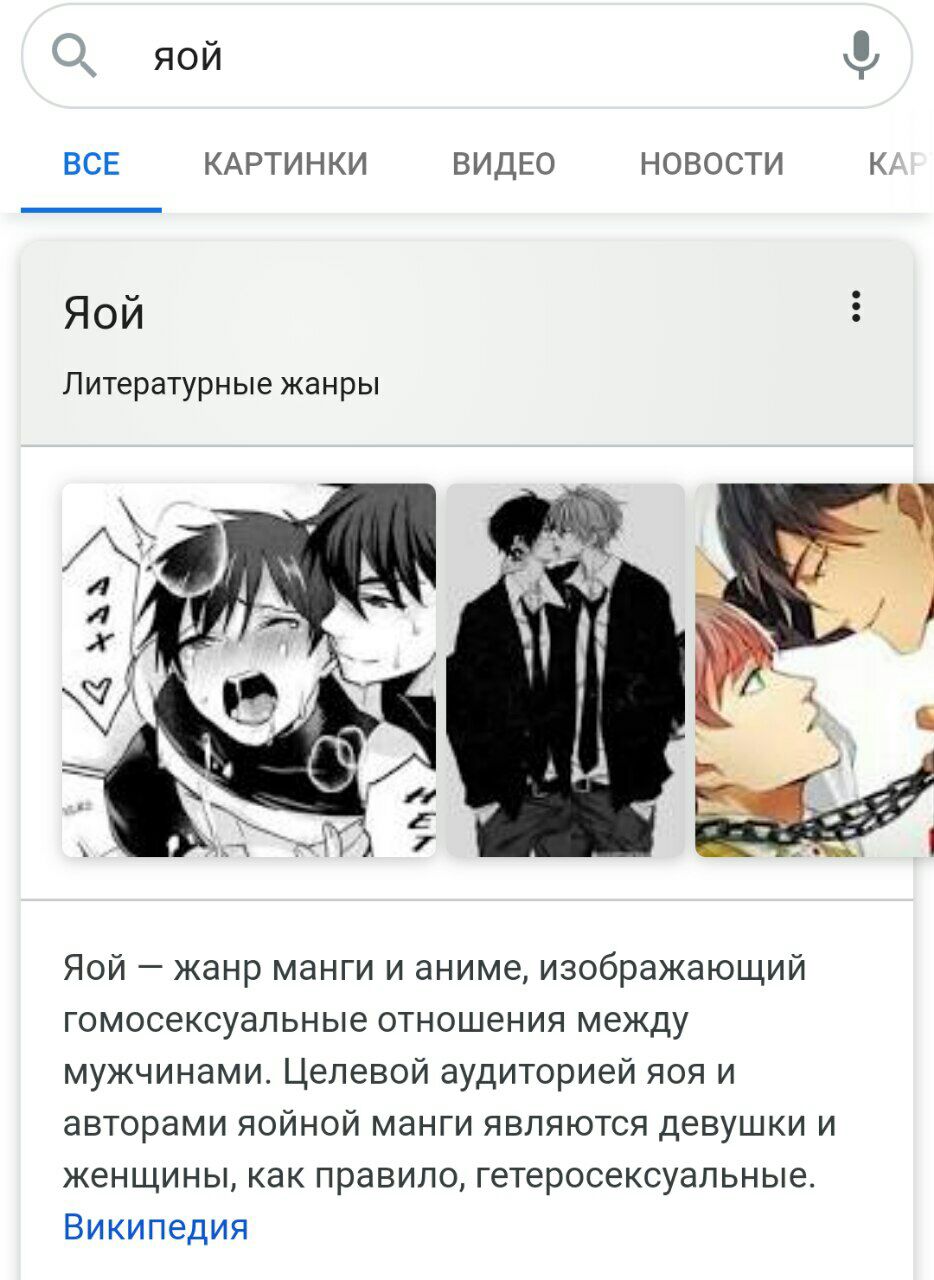Open the ВИДЕО tab

[504, 164]
